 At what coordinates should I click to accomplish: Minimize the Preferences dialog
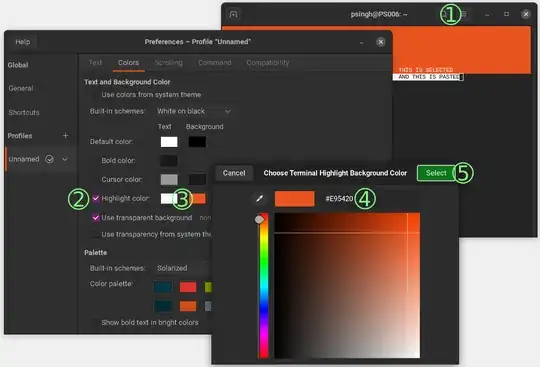(361, 42)
